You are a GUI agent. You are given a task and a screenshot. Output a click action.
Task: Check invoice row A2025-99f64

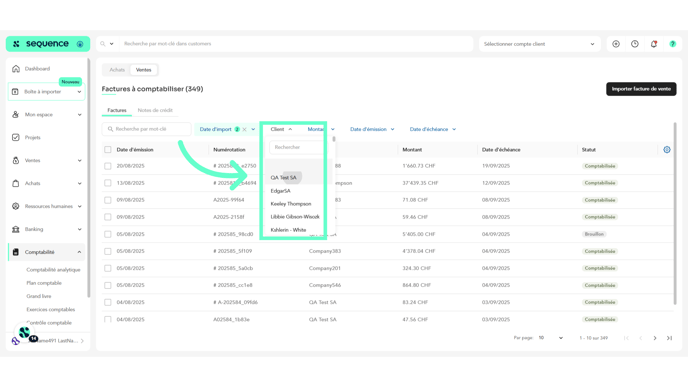click(x=108, y=200)
